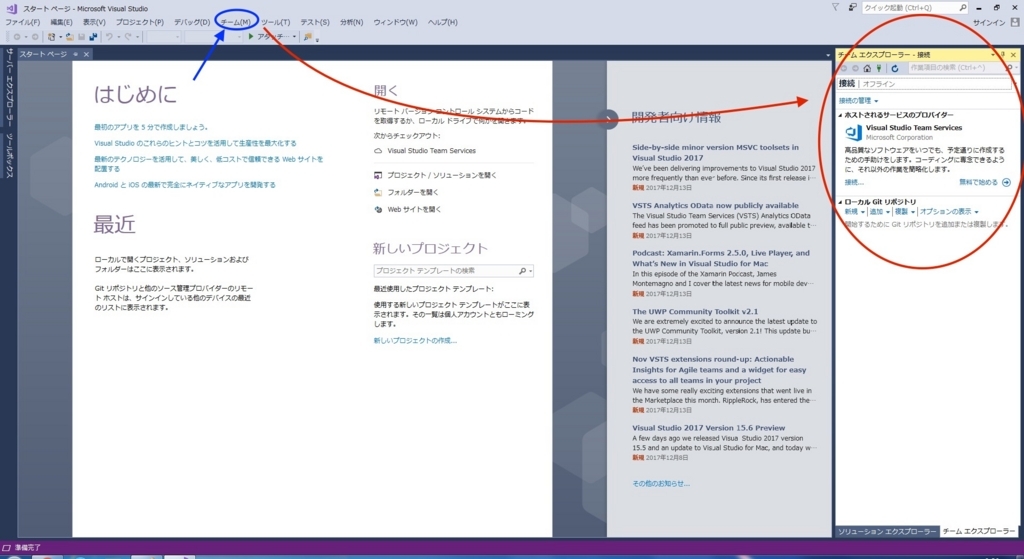The image size is (1024, 559).
Task: Click Web サイトを開く link
Action: pyautogui.click(x=414, y=210)
